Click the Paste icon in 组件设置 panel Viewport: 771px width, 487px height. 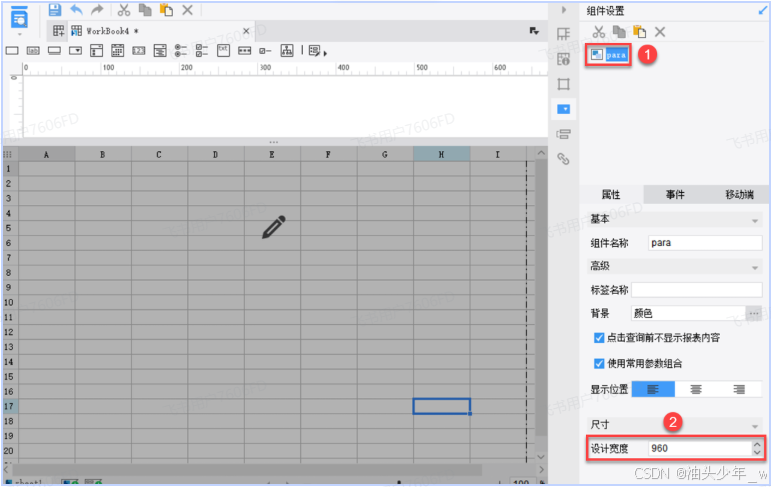[x=639, y=32]
